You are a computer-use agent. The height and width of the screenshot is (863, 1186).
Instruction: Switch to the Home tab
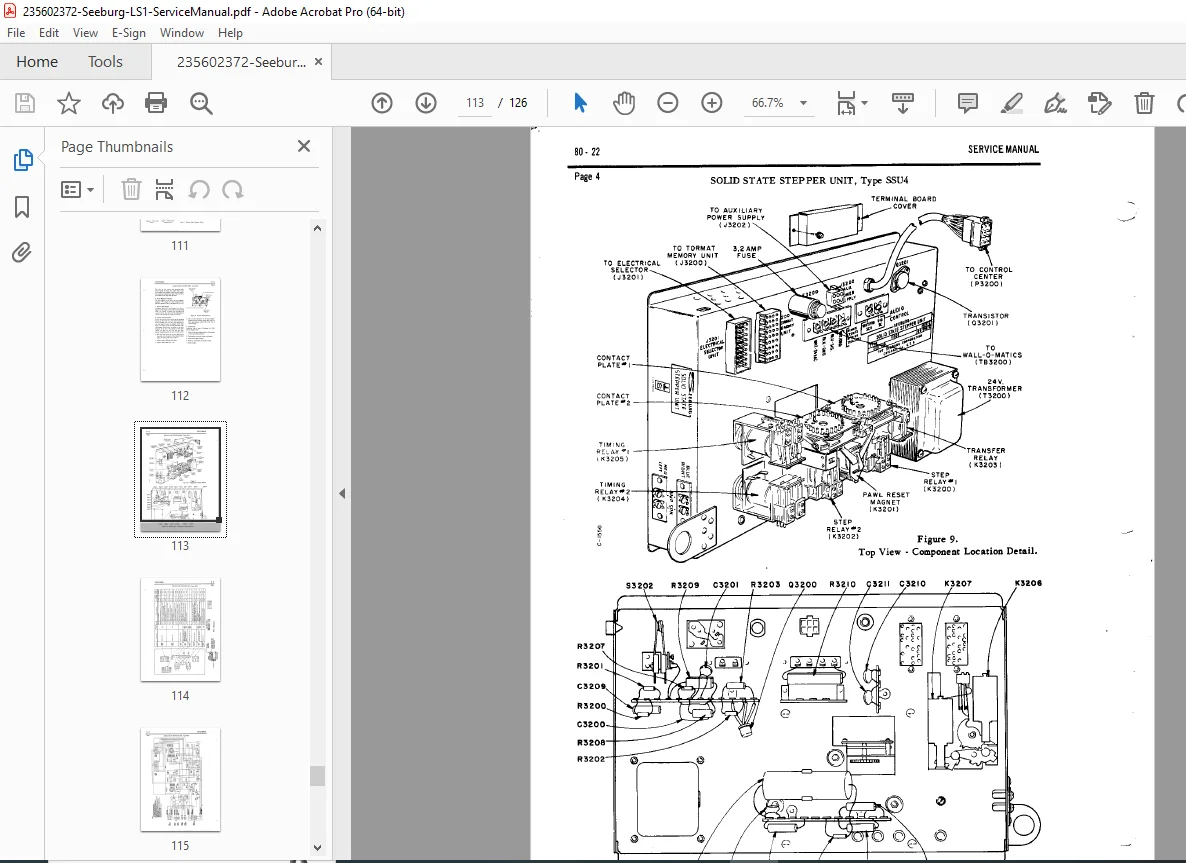(x=37, y=62)
